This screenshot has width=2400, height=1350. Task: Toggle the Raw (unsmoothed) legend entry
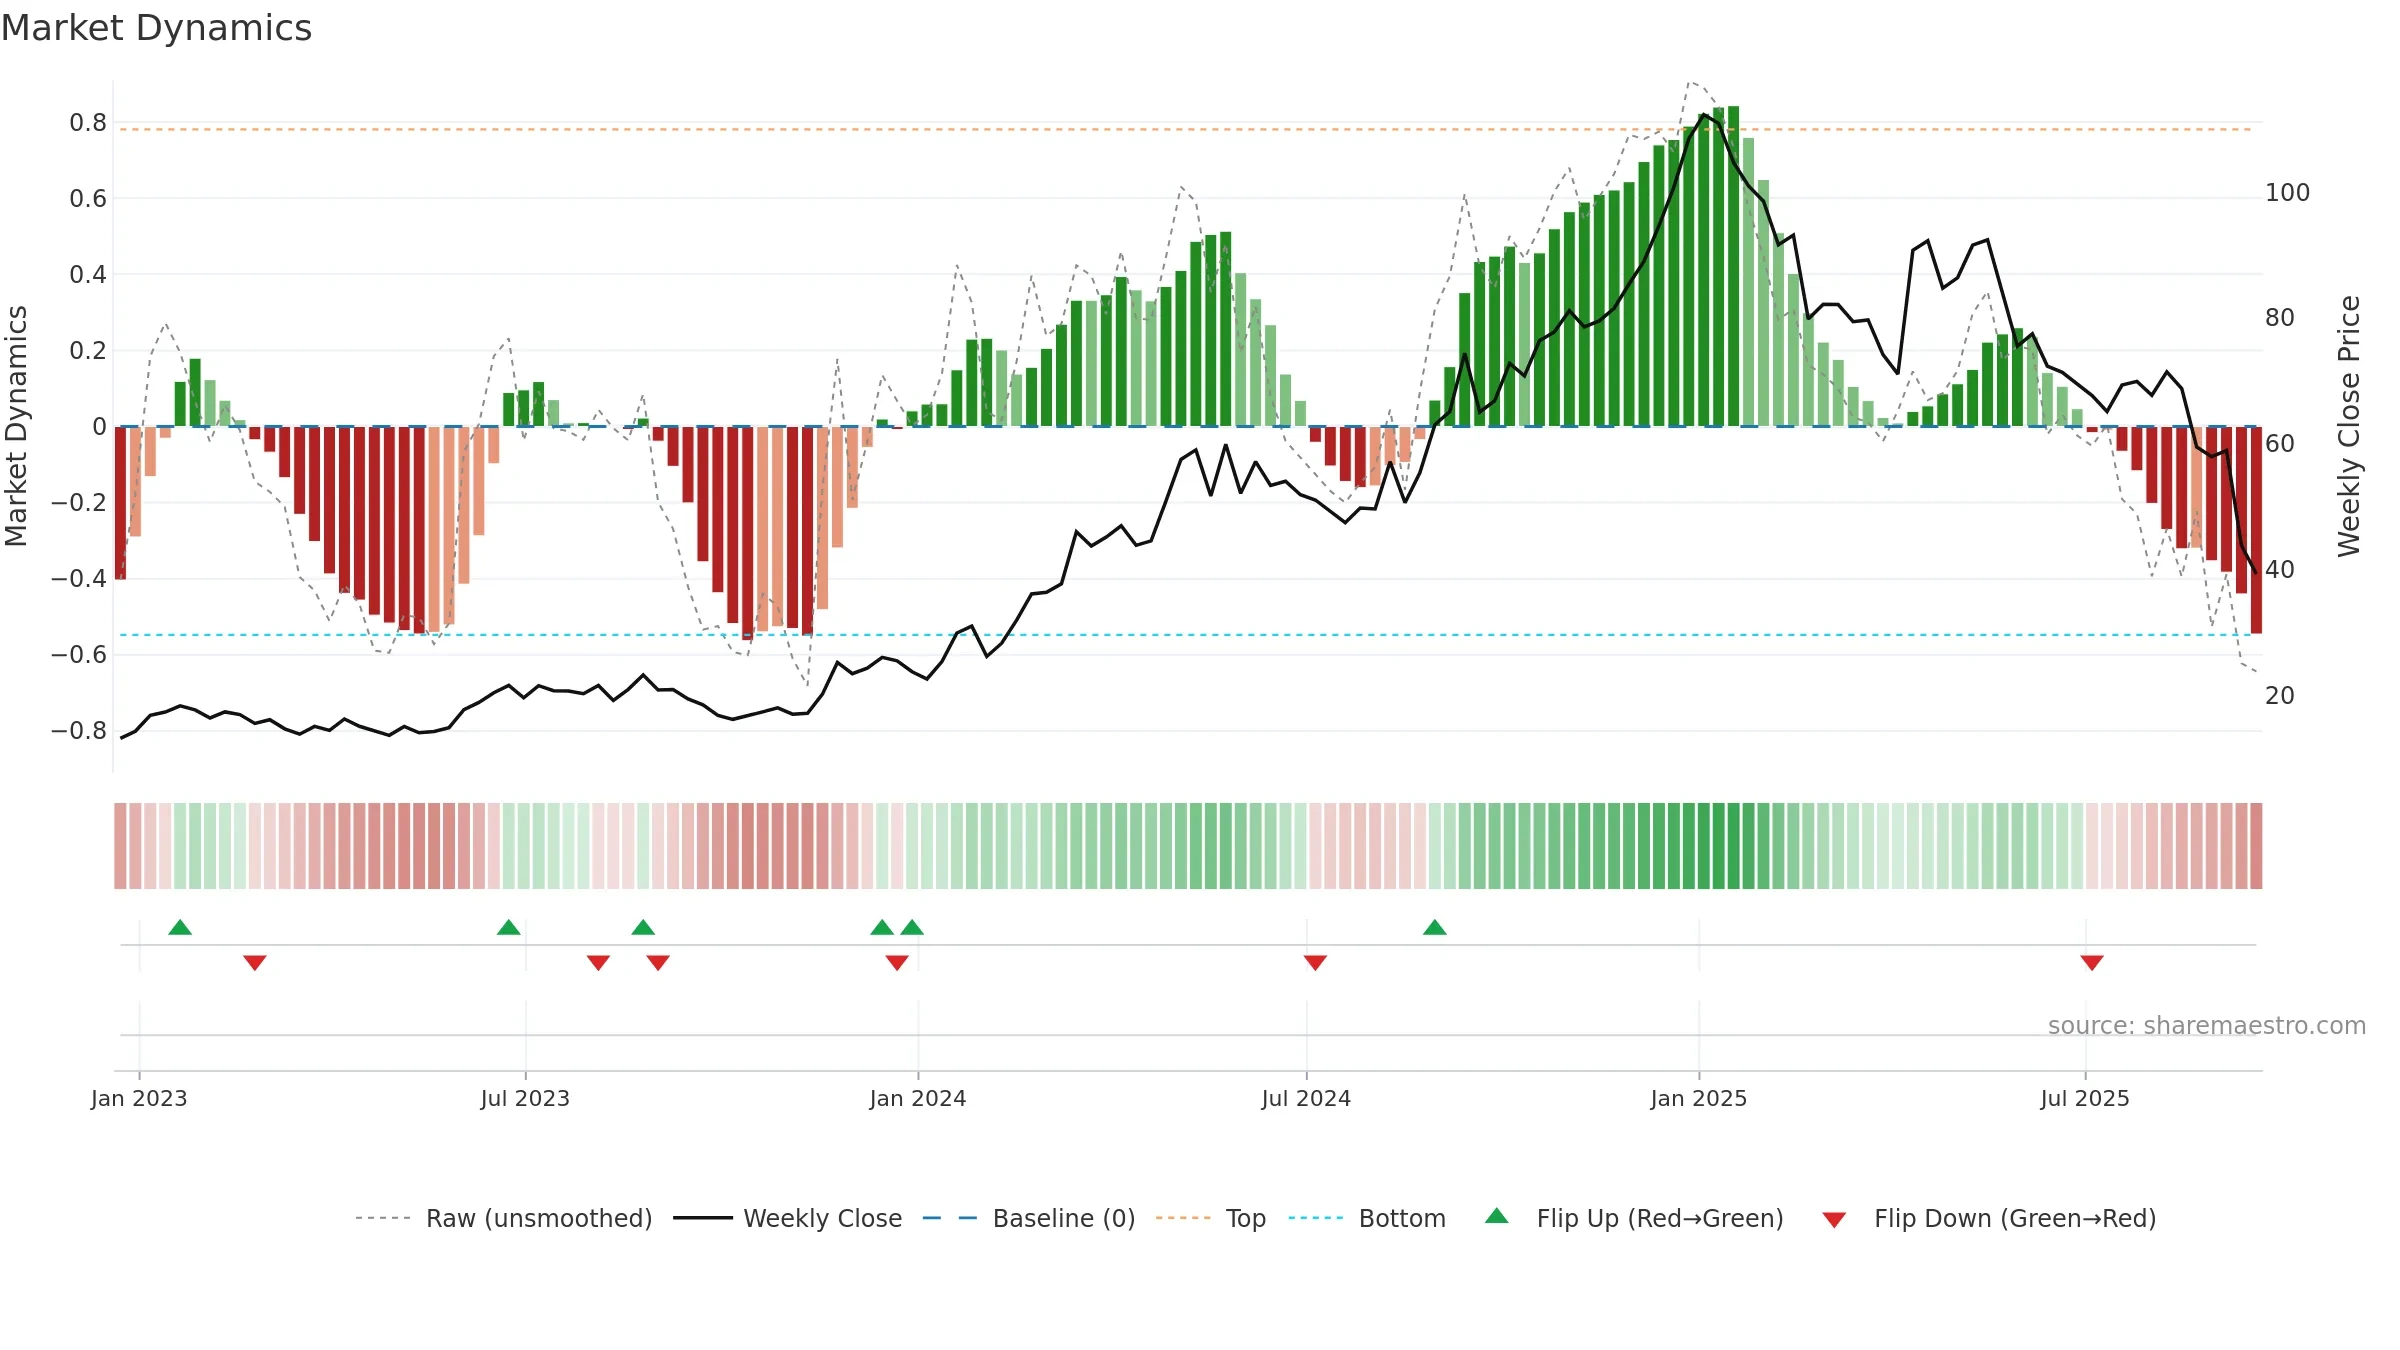click(x=504, y=1218)
